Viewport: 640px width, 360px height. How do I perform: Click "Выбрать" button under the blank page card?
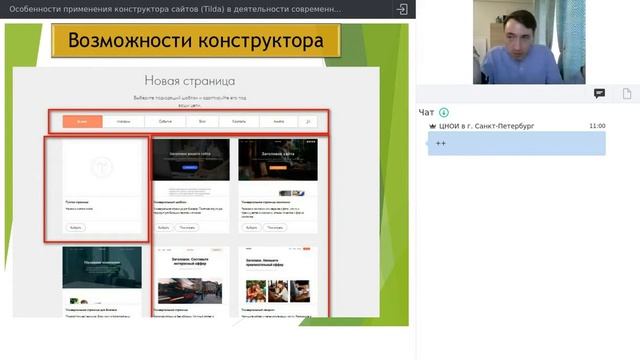coord(76,228)
